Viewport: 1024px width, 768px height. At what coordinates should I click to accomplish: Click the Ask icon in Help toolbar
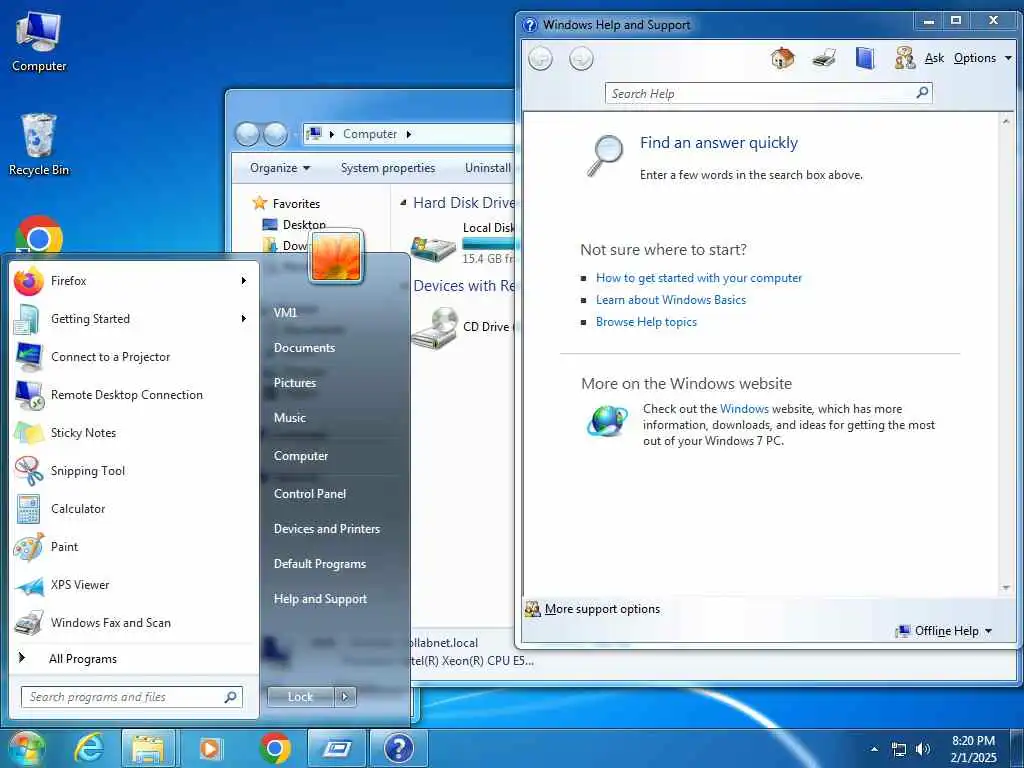pos(904,58)
